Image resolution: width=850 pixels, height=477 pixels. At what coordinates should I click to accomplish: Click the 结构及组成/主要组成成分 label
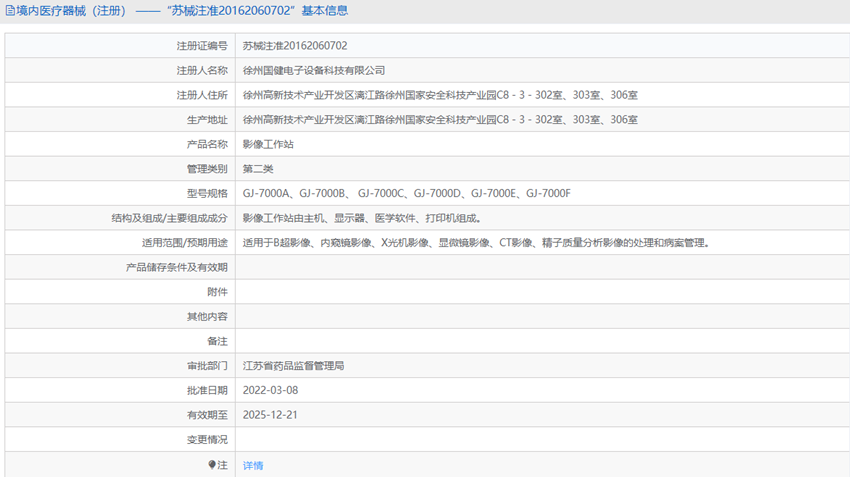(170, 218)
